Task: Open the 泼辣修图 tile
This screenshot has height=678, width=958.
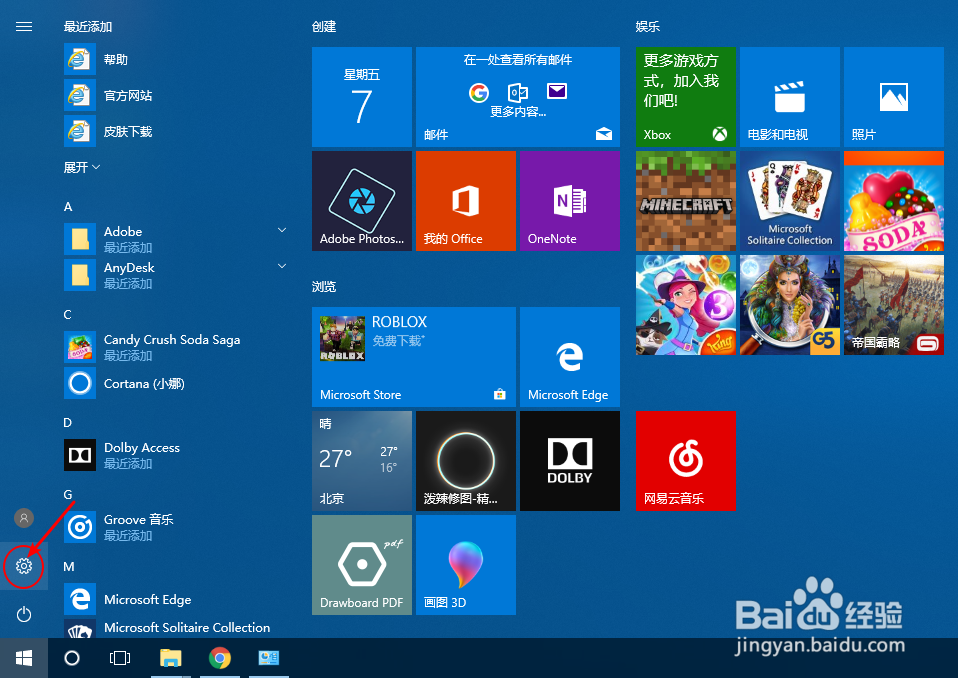Action: [466, 461]
